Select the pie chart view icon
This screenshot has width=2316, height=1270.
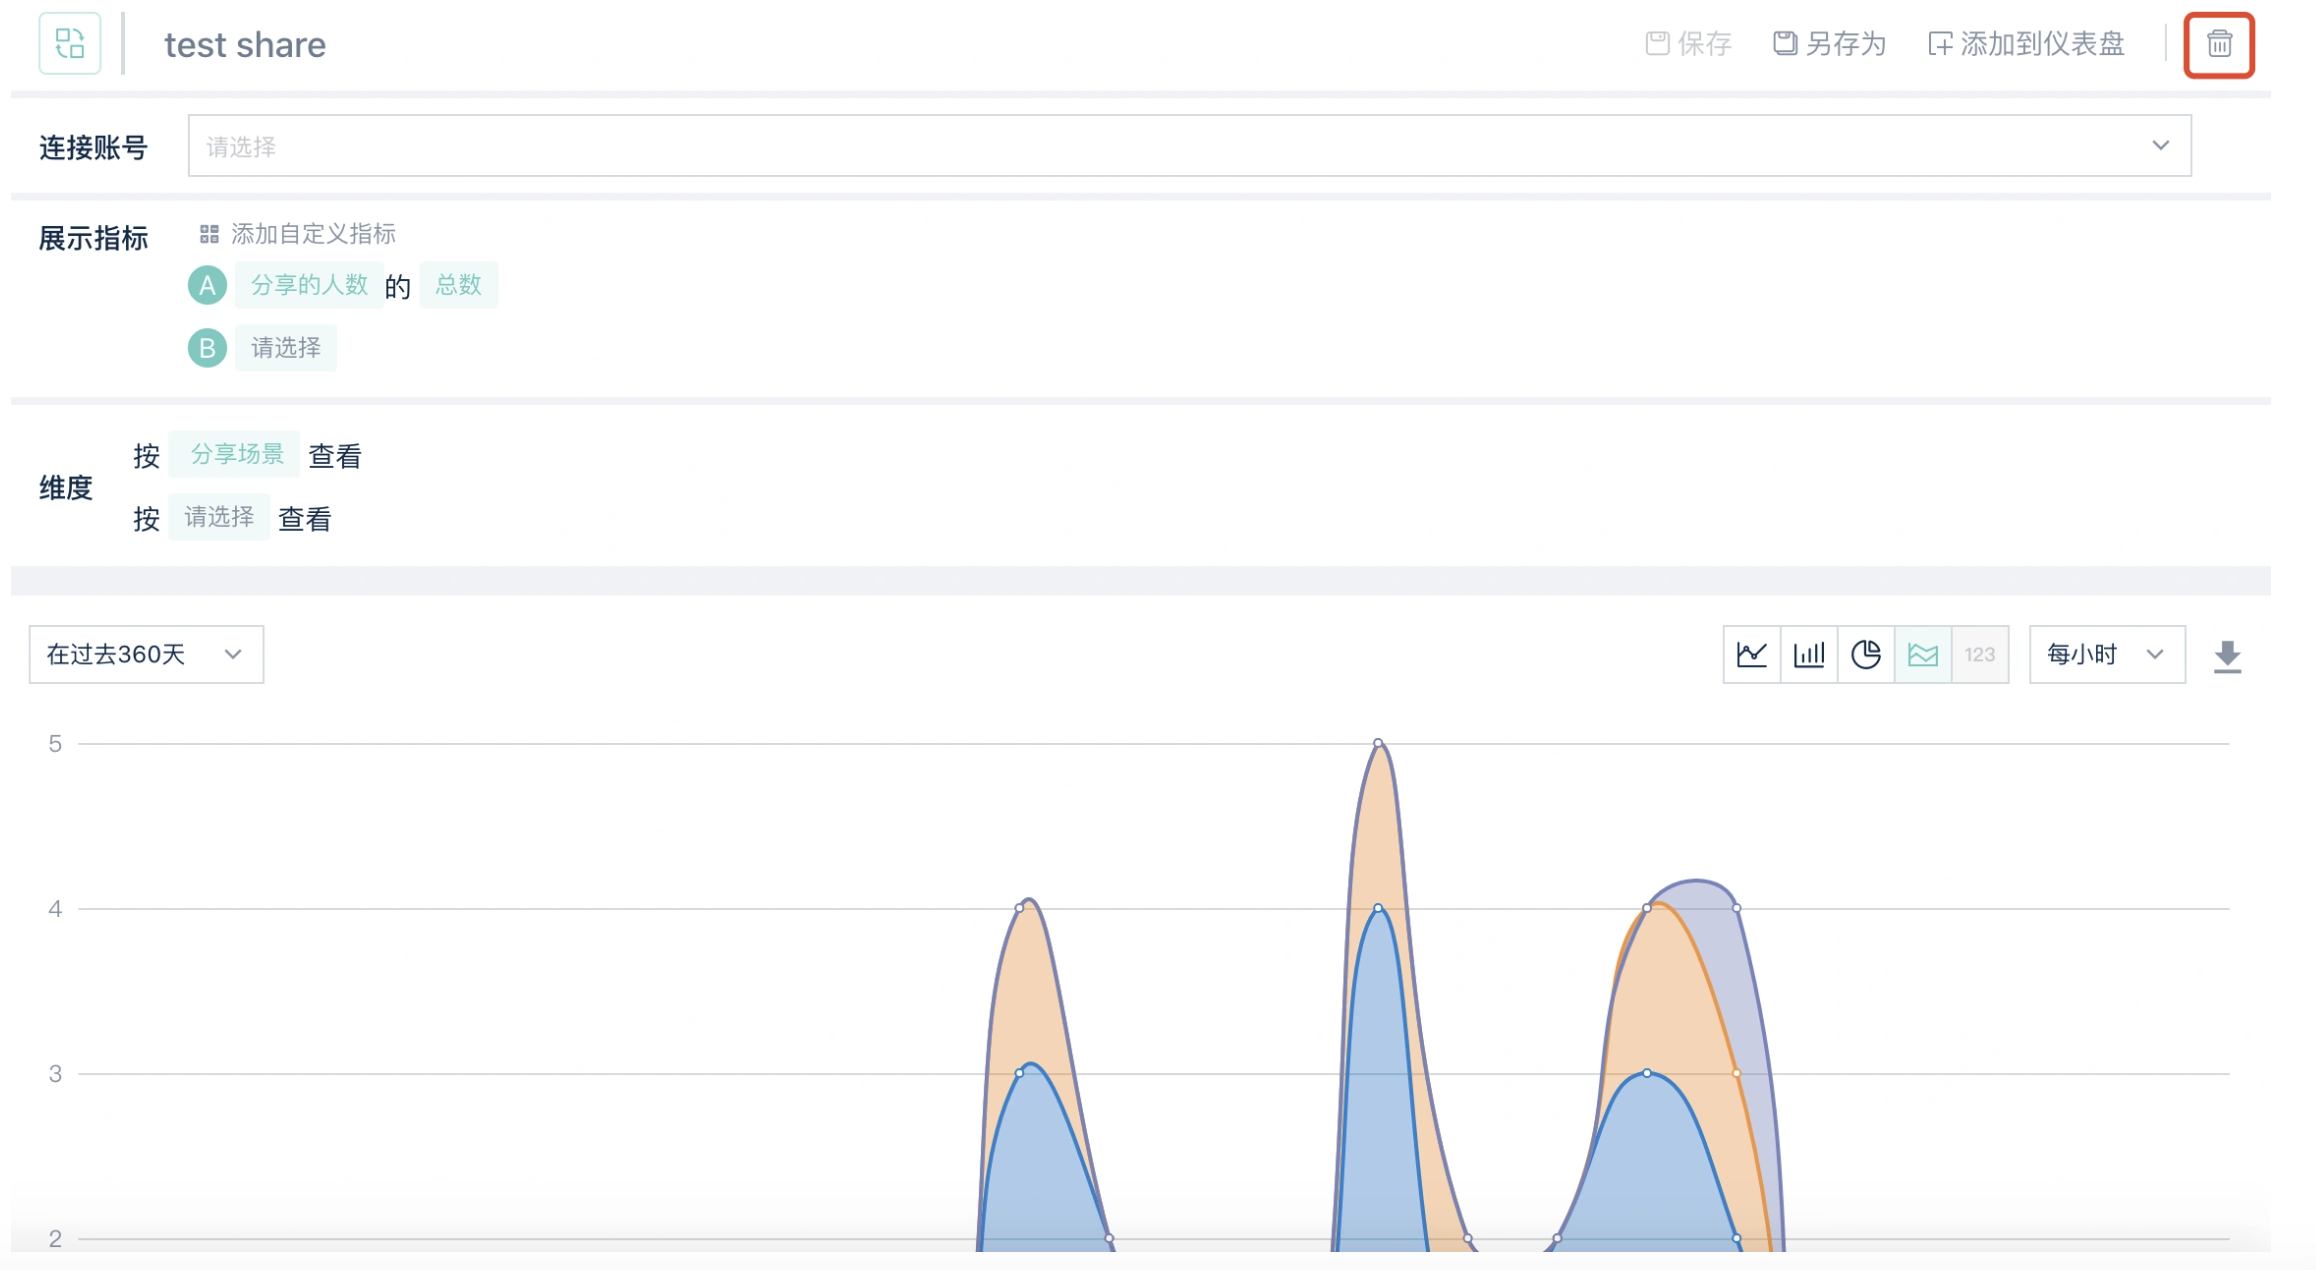(1866, 655)
